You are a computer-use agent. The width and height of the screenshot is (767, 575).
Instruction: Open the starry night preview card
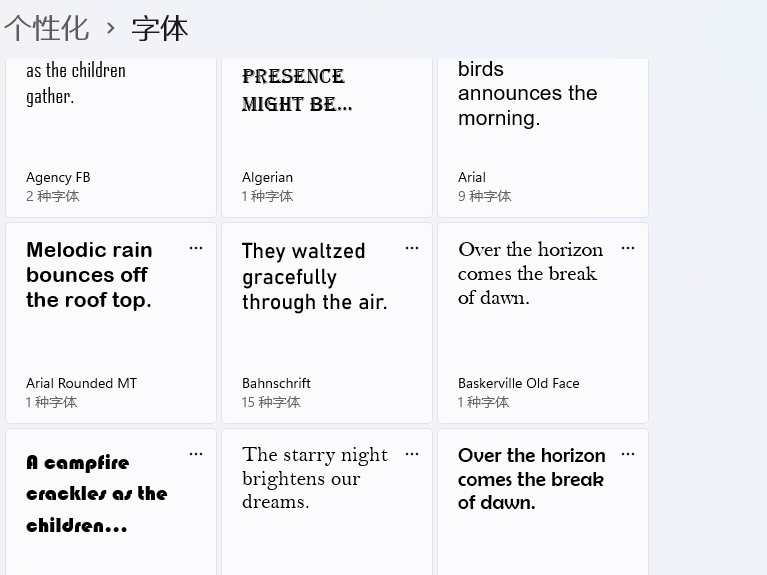click(327, 502)
